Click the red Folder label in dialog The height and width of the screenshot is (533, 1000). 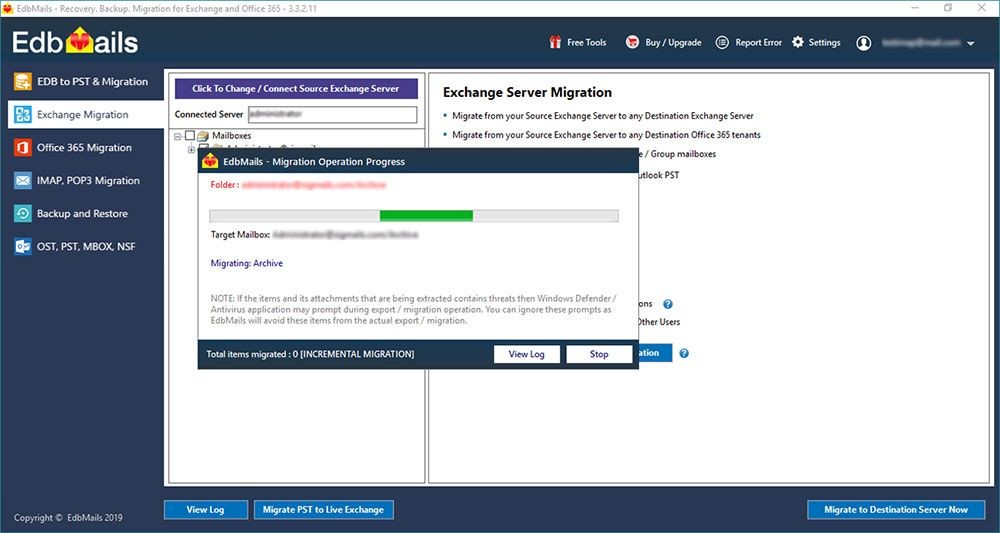pos(224,185)
